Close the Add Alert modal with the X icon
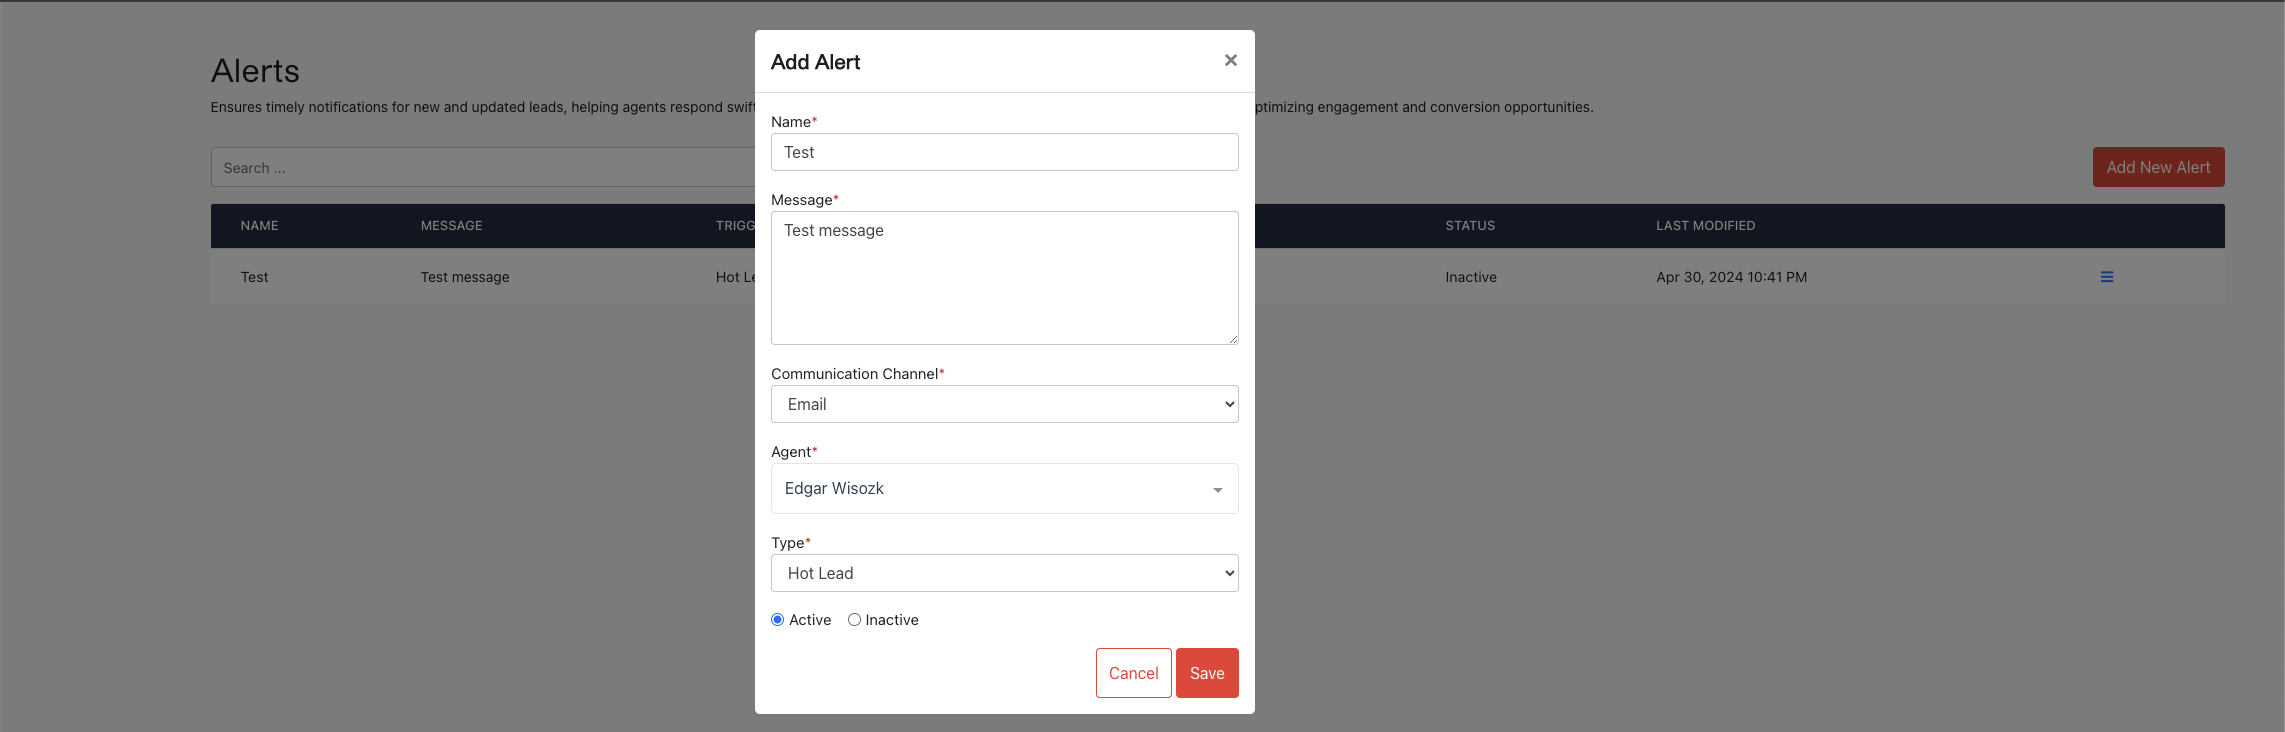 pos(1230,60)
